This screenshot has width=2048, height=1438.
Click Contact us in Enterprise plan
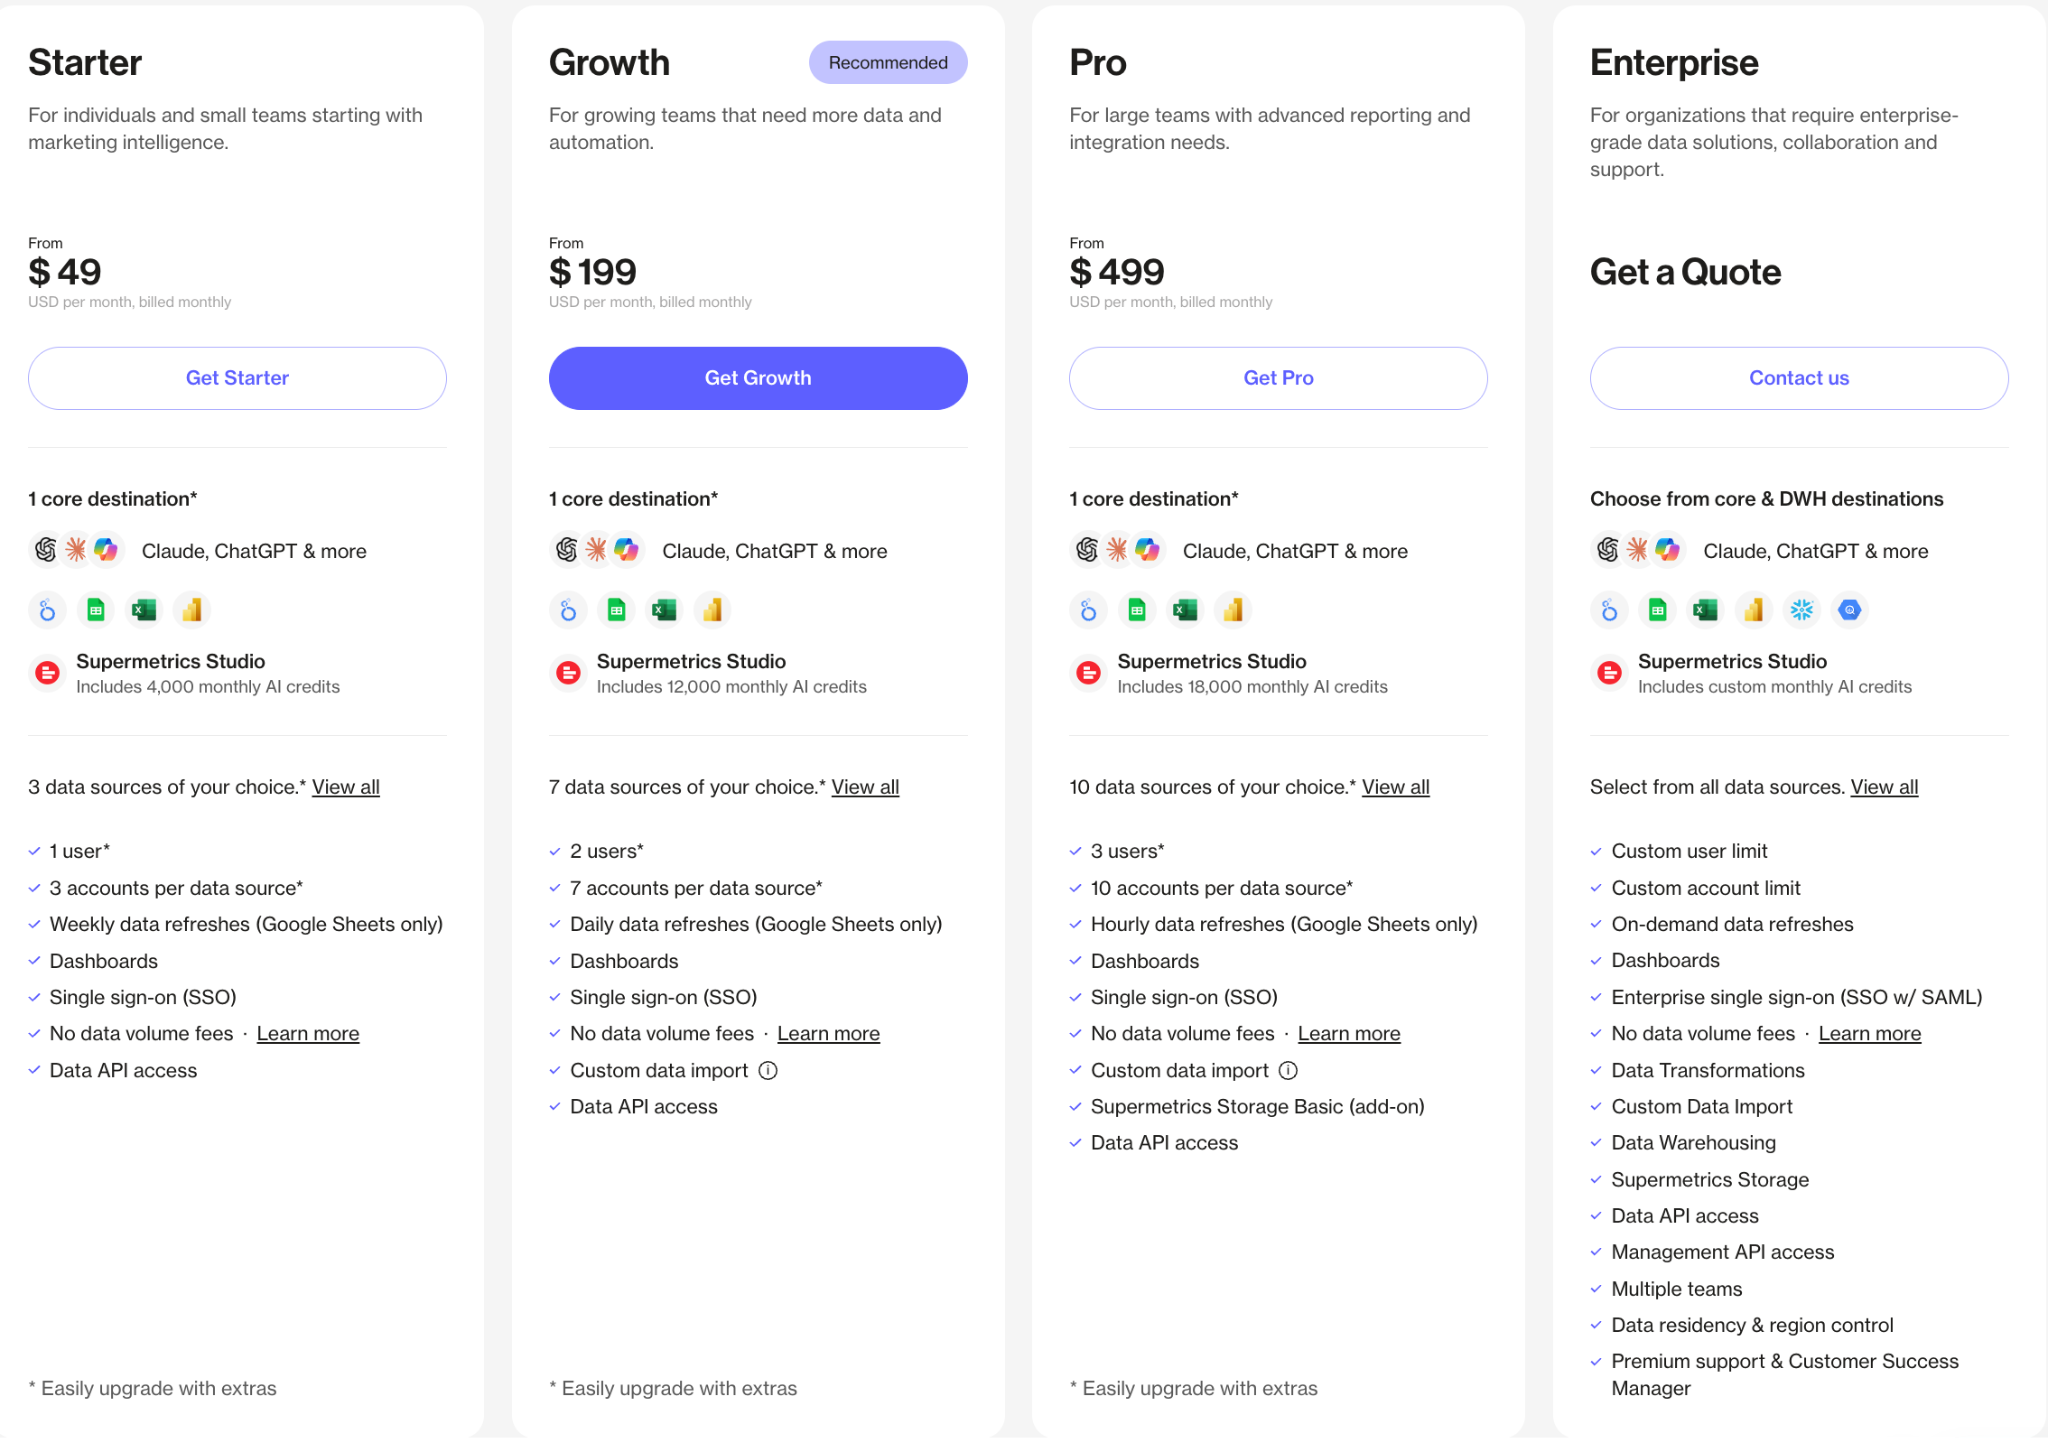point(1799,378)
